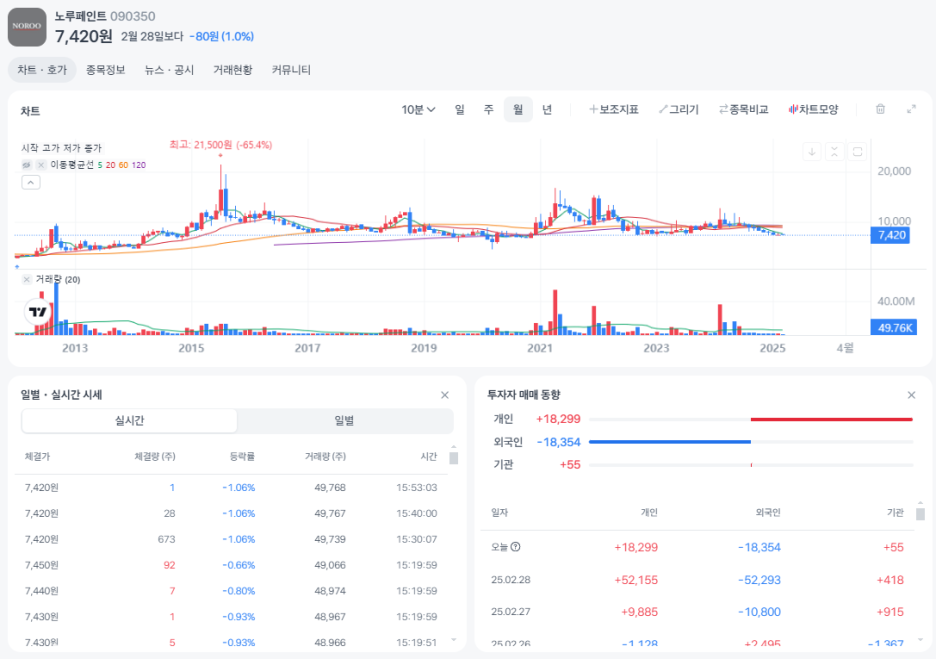Image resolution: width=936 pixels, height=659 pixels.
Task: Open the 커뮤니티 tab
Action: (x=291, y=70)
